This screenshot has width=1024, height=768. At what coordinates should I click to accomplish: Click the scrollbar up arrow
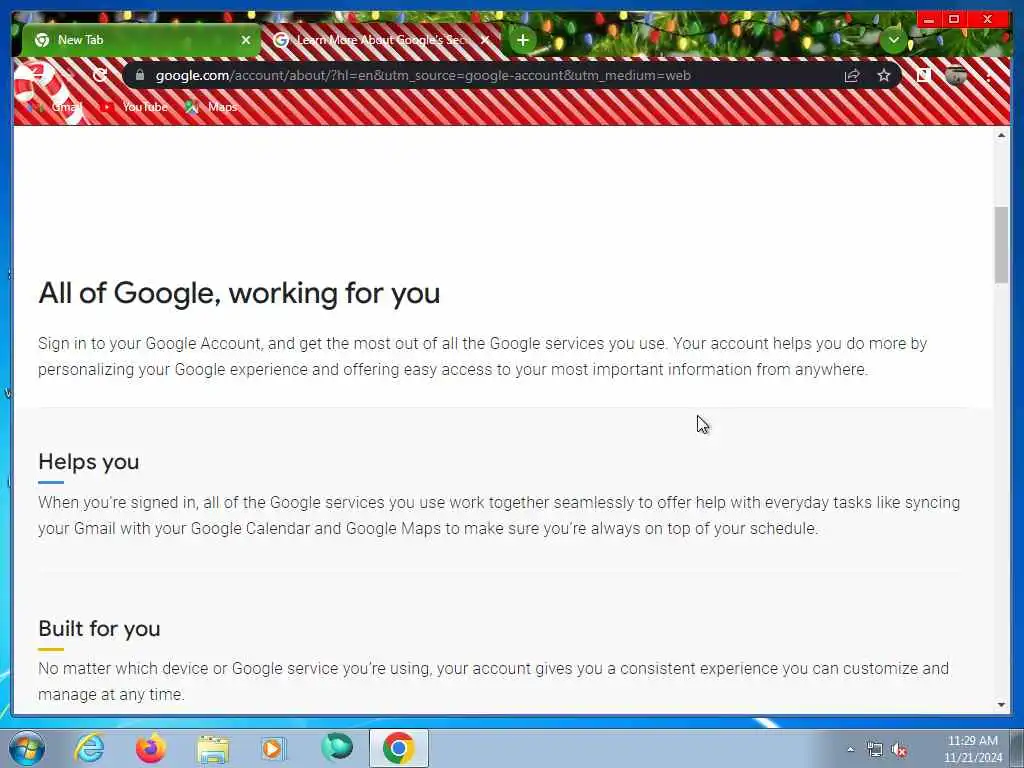click(x=1001, y=135)
